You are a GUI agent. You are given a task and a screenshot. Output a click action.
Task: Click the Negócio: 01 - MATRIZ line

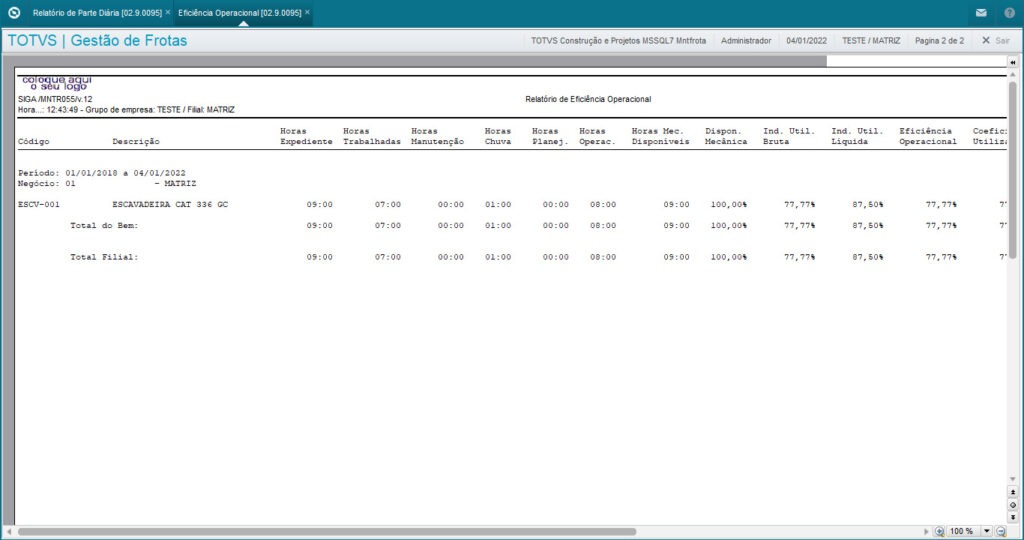pos(107,183)
